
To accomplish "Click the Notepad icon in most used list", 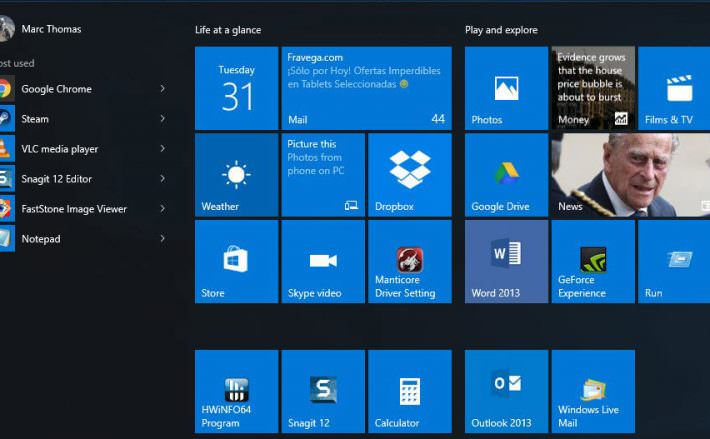I will [6, 239].
